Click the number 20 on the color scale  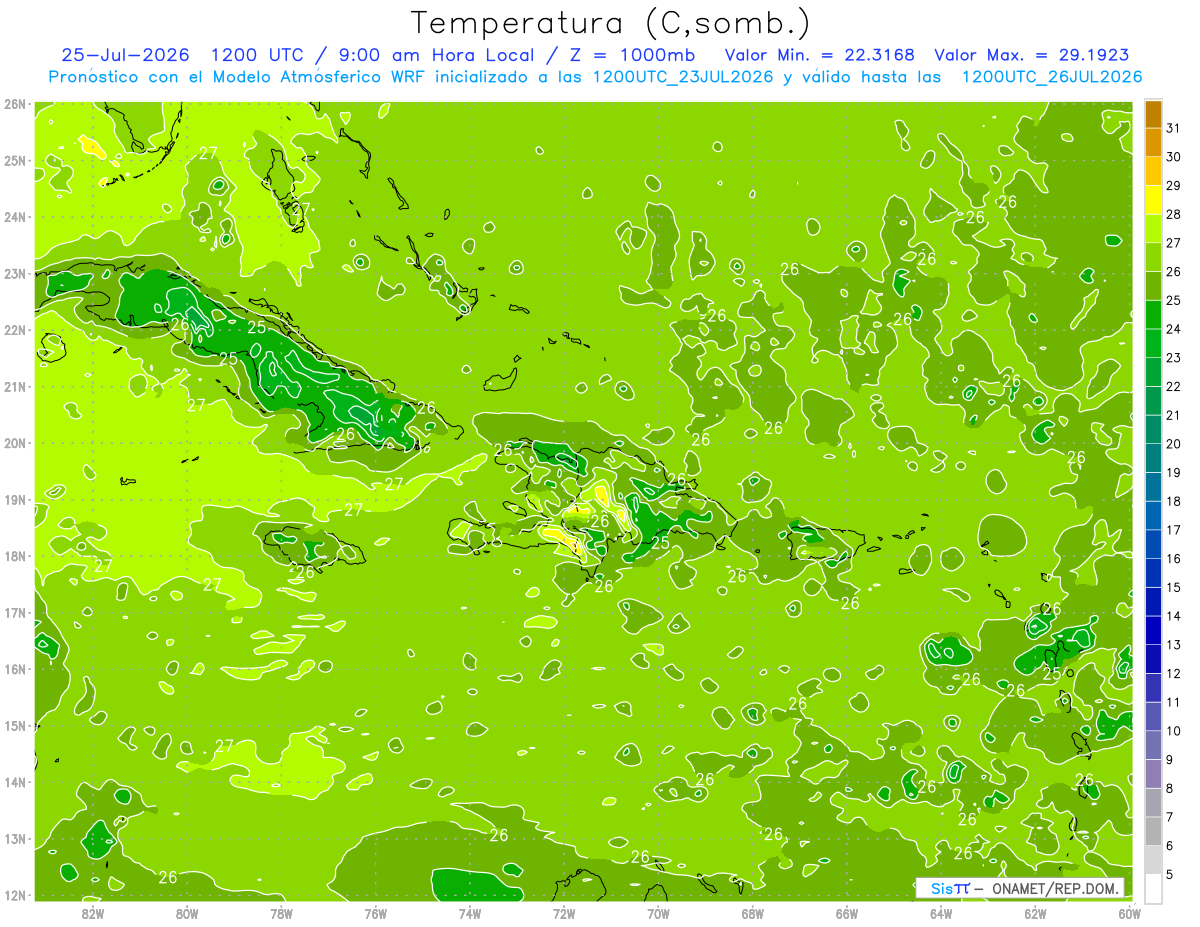click(x=1173, y=444)
